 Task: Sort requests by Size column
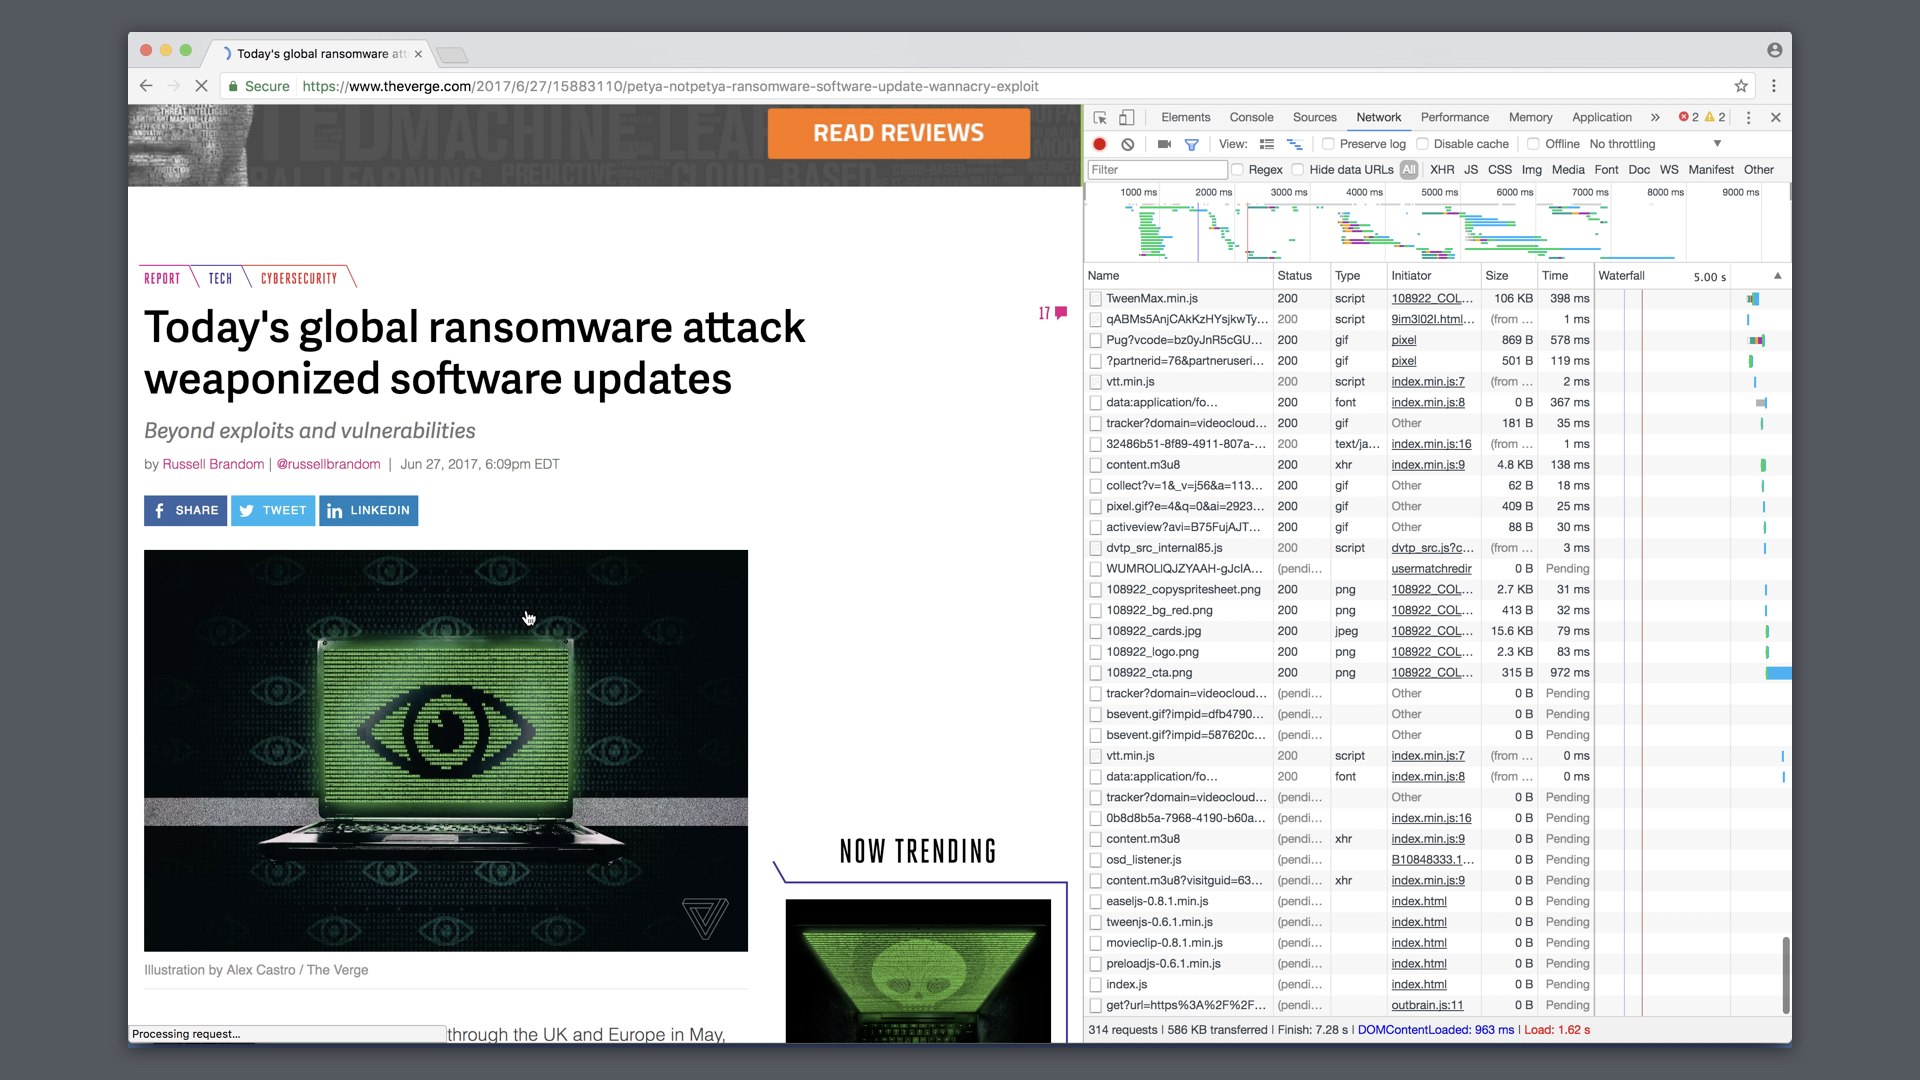click(1508, 276)
